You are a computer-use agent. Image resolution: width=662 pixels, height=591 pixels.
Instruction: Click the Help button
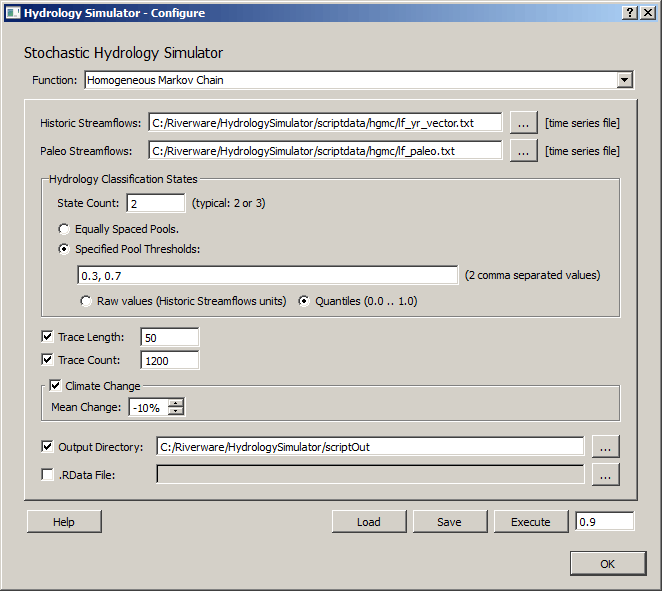click(64, 522)
